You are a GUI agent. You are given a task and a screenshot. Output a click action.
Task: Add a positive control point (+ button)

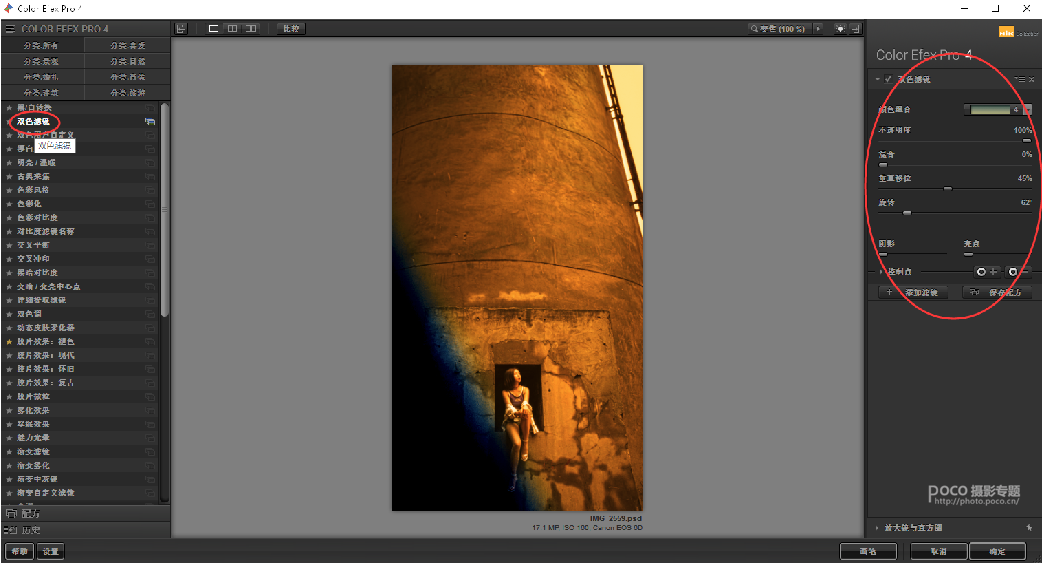pyautogui.click(x=987, y=272)
